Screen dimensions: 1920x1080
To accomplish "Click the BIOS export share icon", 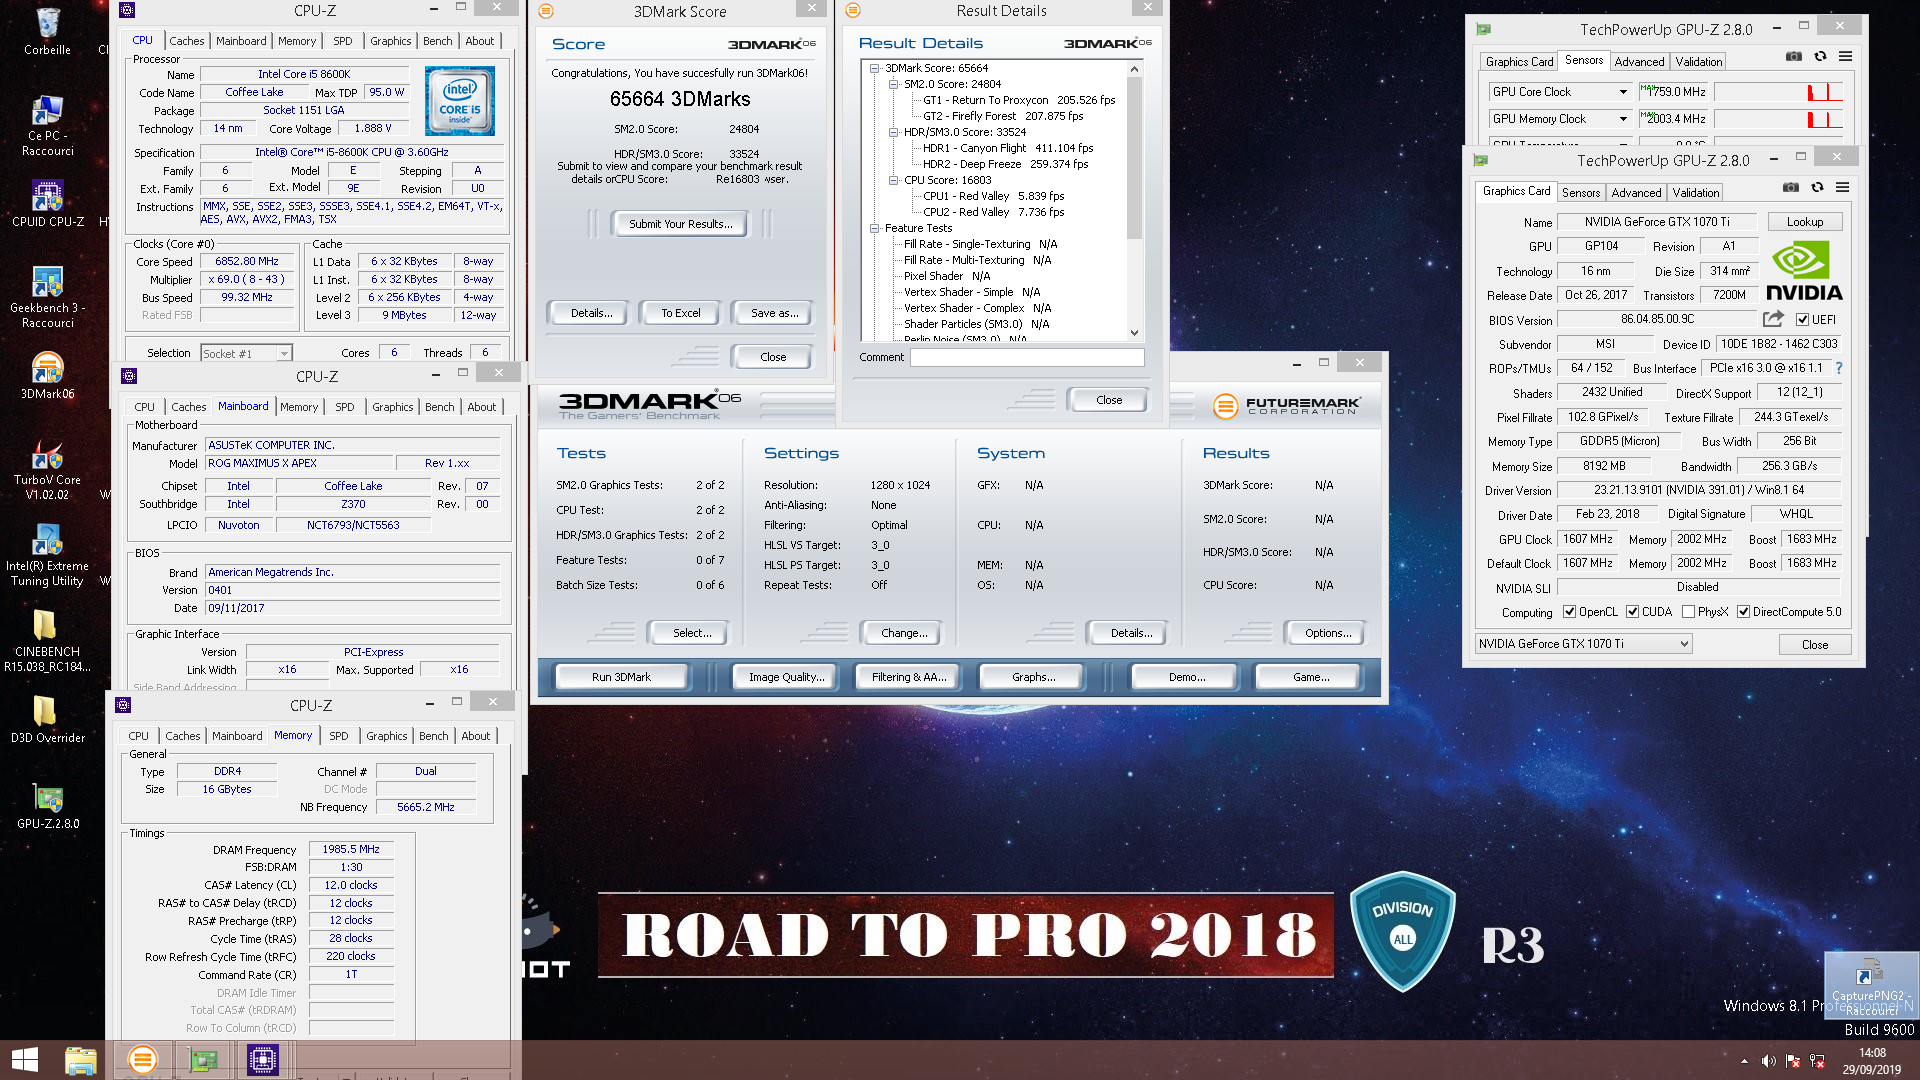I will pyautogui.click(x=1773, y=319).
